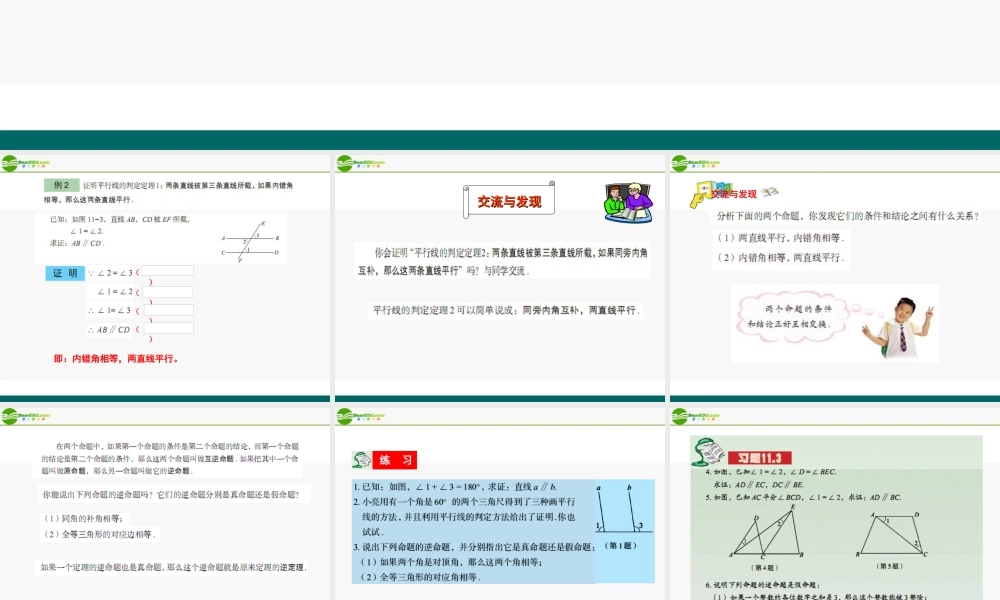Click the blank box after ∠1=∠2

coord(169,291)
